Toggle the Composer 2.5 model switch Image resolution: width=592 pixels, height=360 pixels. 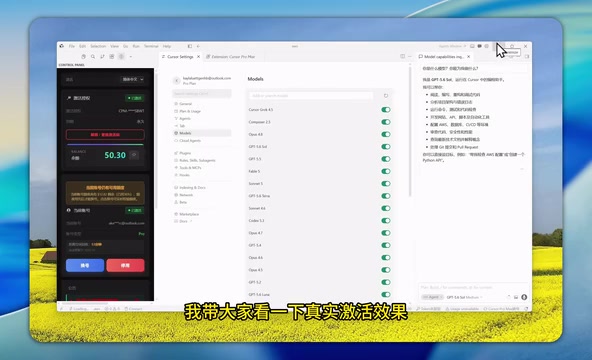385,122
